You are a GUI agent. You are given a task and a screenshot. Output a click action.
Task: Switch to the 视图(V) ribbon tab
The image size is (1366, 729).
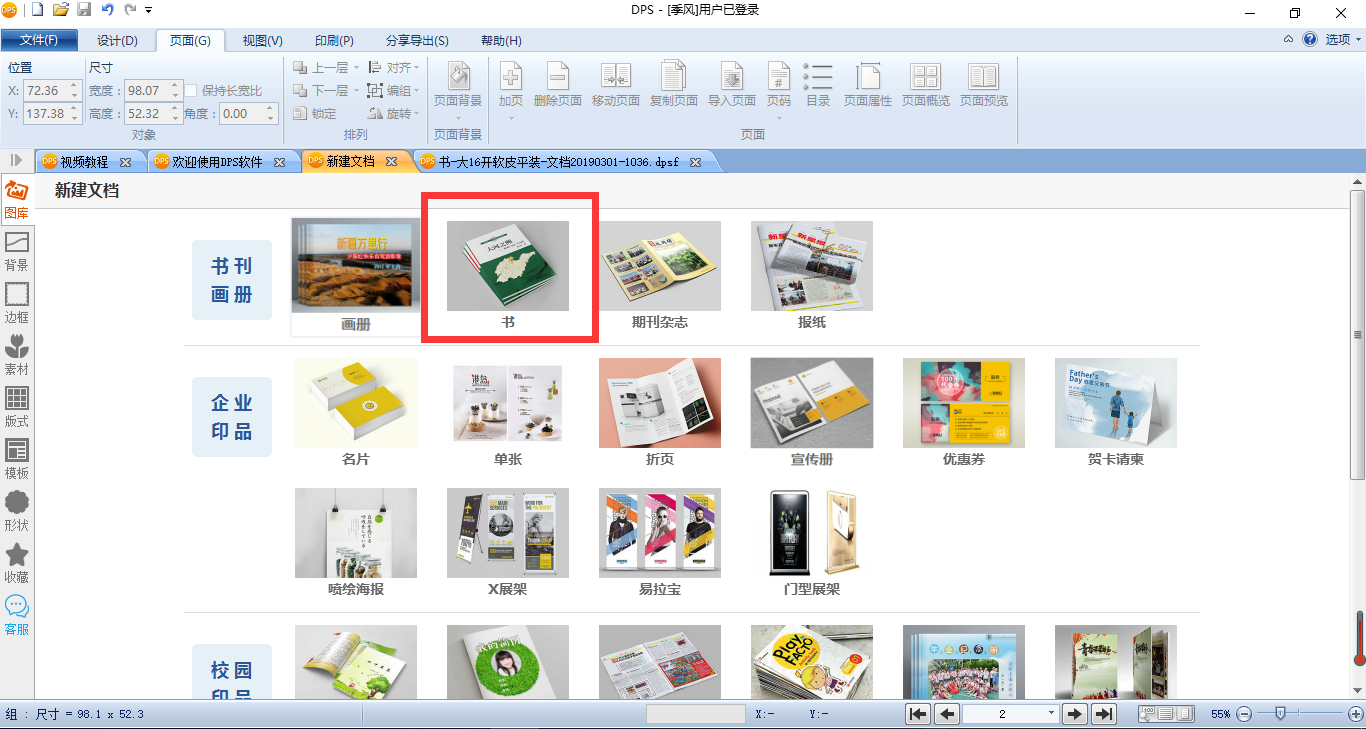coord(263,41)
